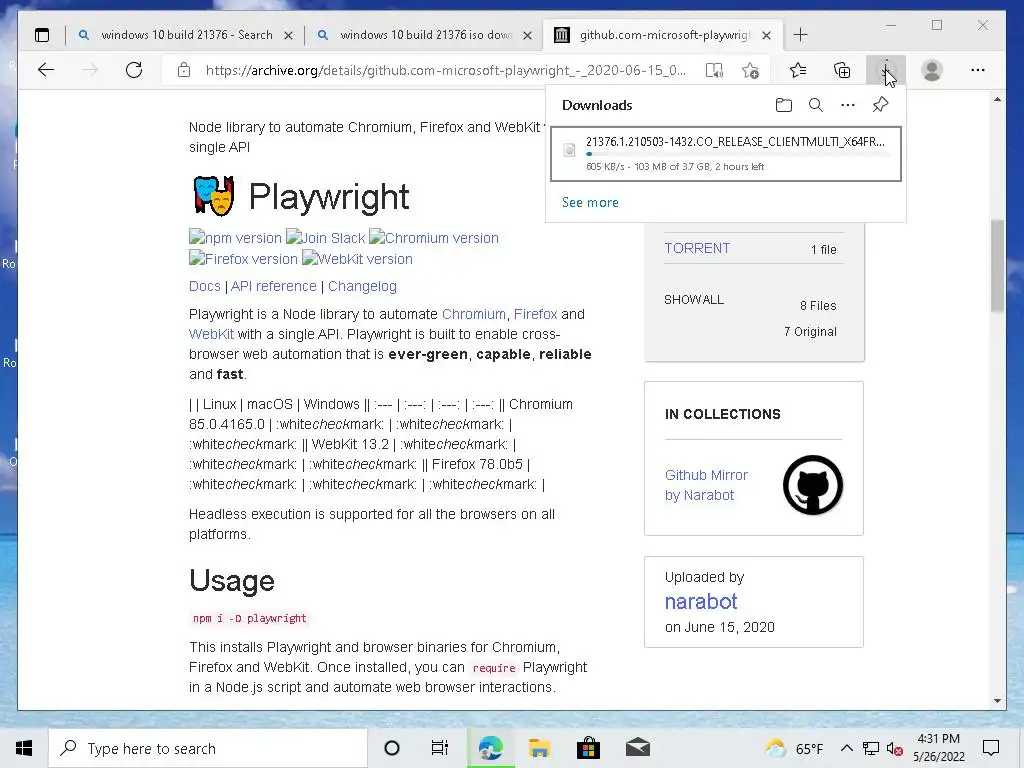Show hidden system tray icons
Image resolution: width=1024 pixels, height=768 pixels.
pyautogui.click(x=846, y=748)
